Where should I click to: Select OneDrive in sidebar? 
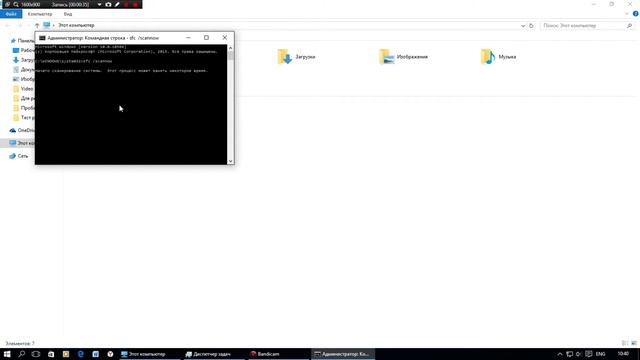[22, 130]
